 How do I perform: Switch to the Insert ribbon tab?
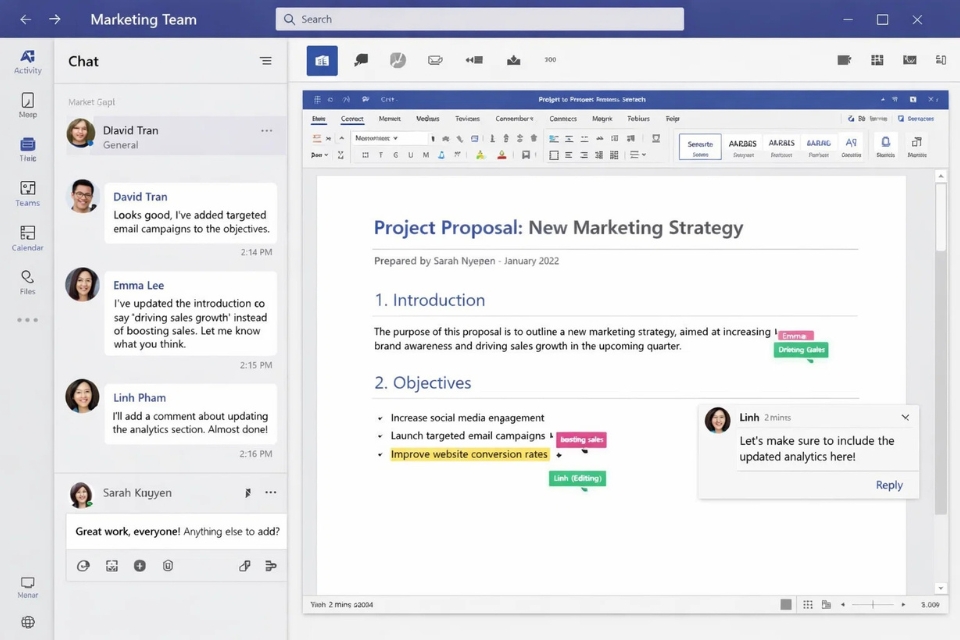[x=353, y=118]
